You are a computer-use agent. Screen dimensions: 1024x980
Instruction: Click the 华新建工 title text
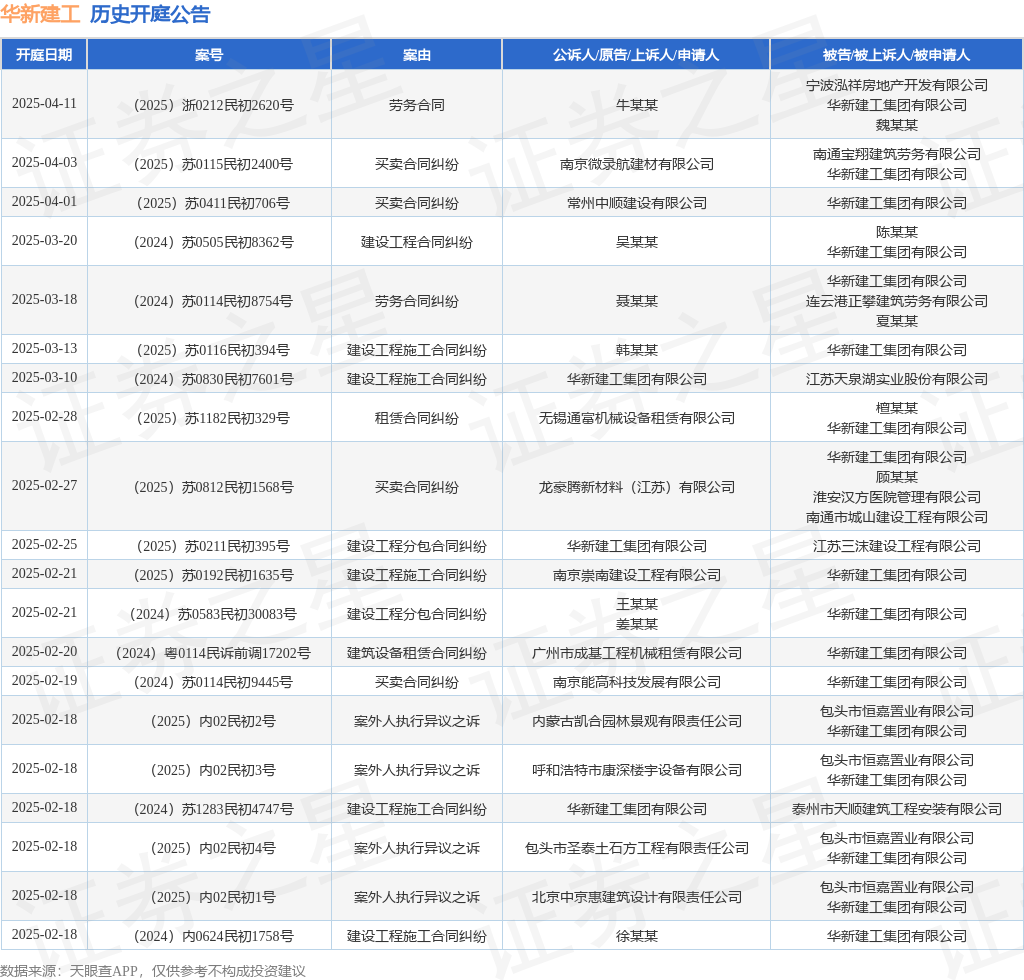point(40,14)
